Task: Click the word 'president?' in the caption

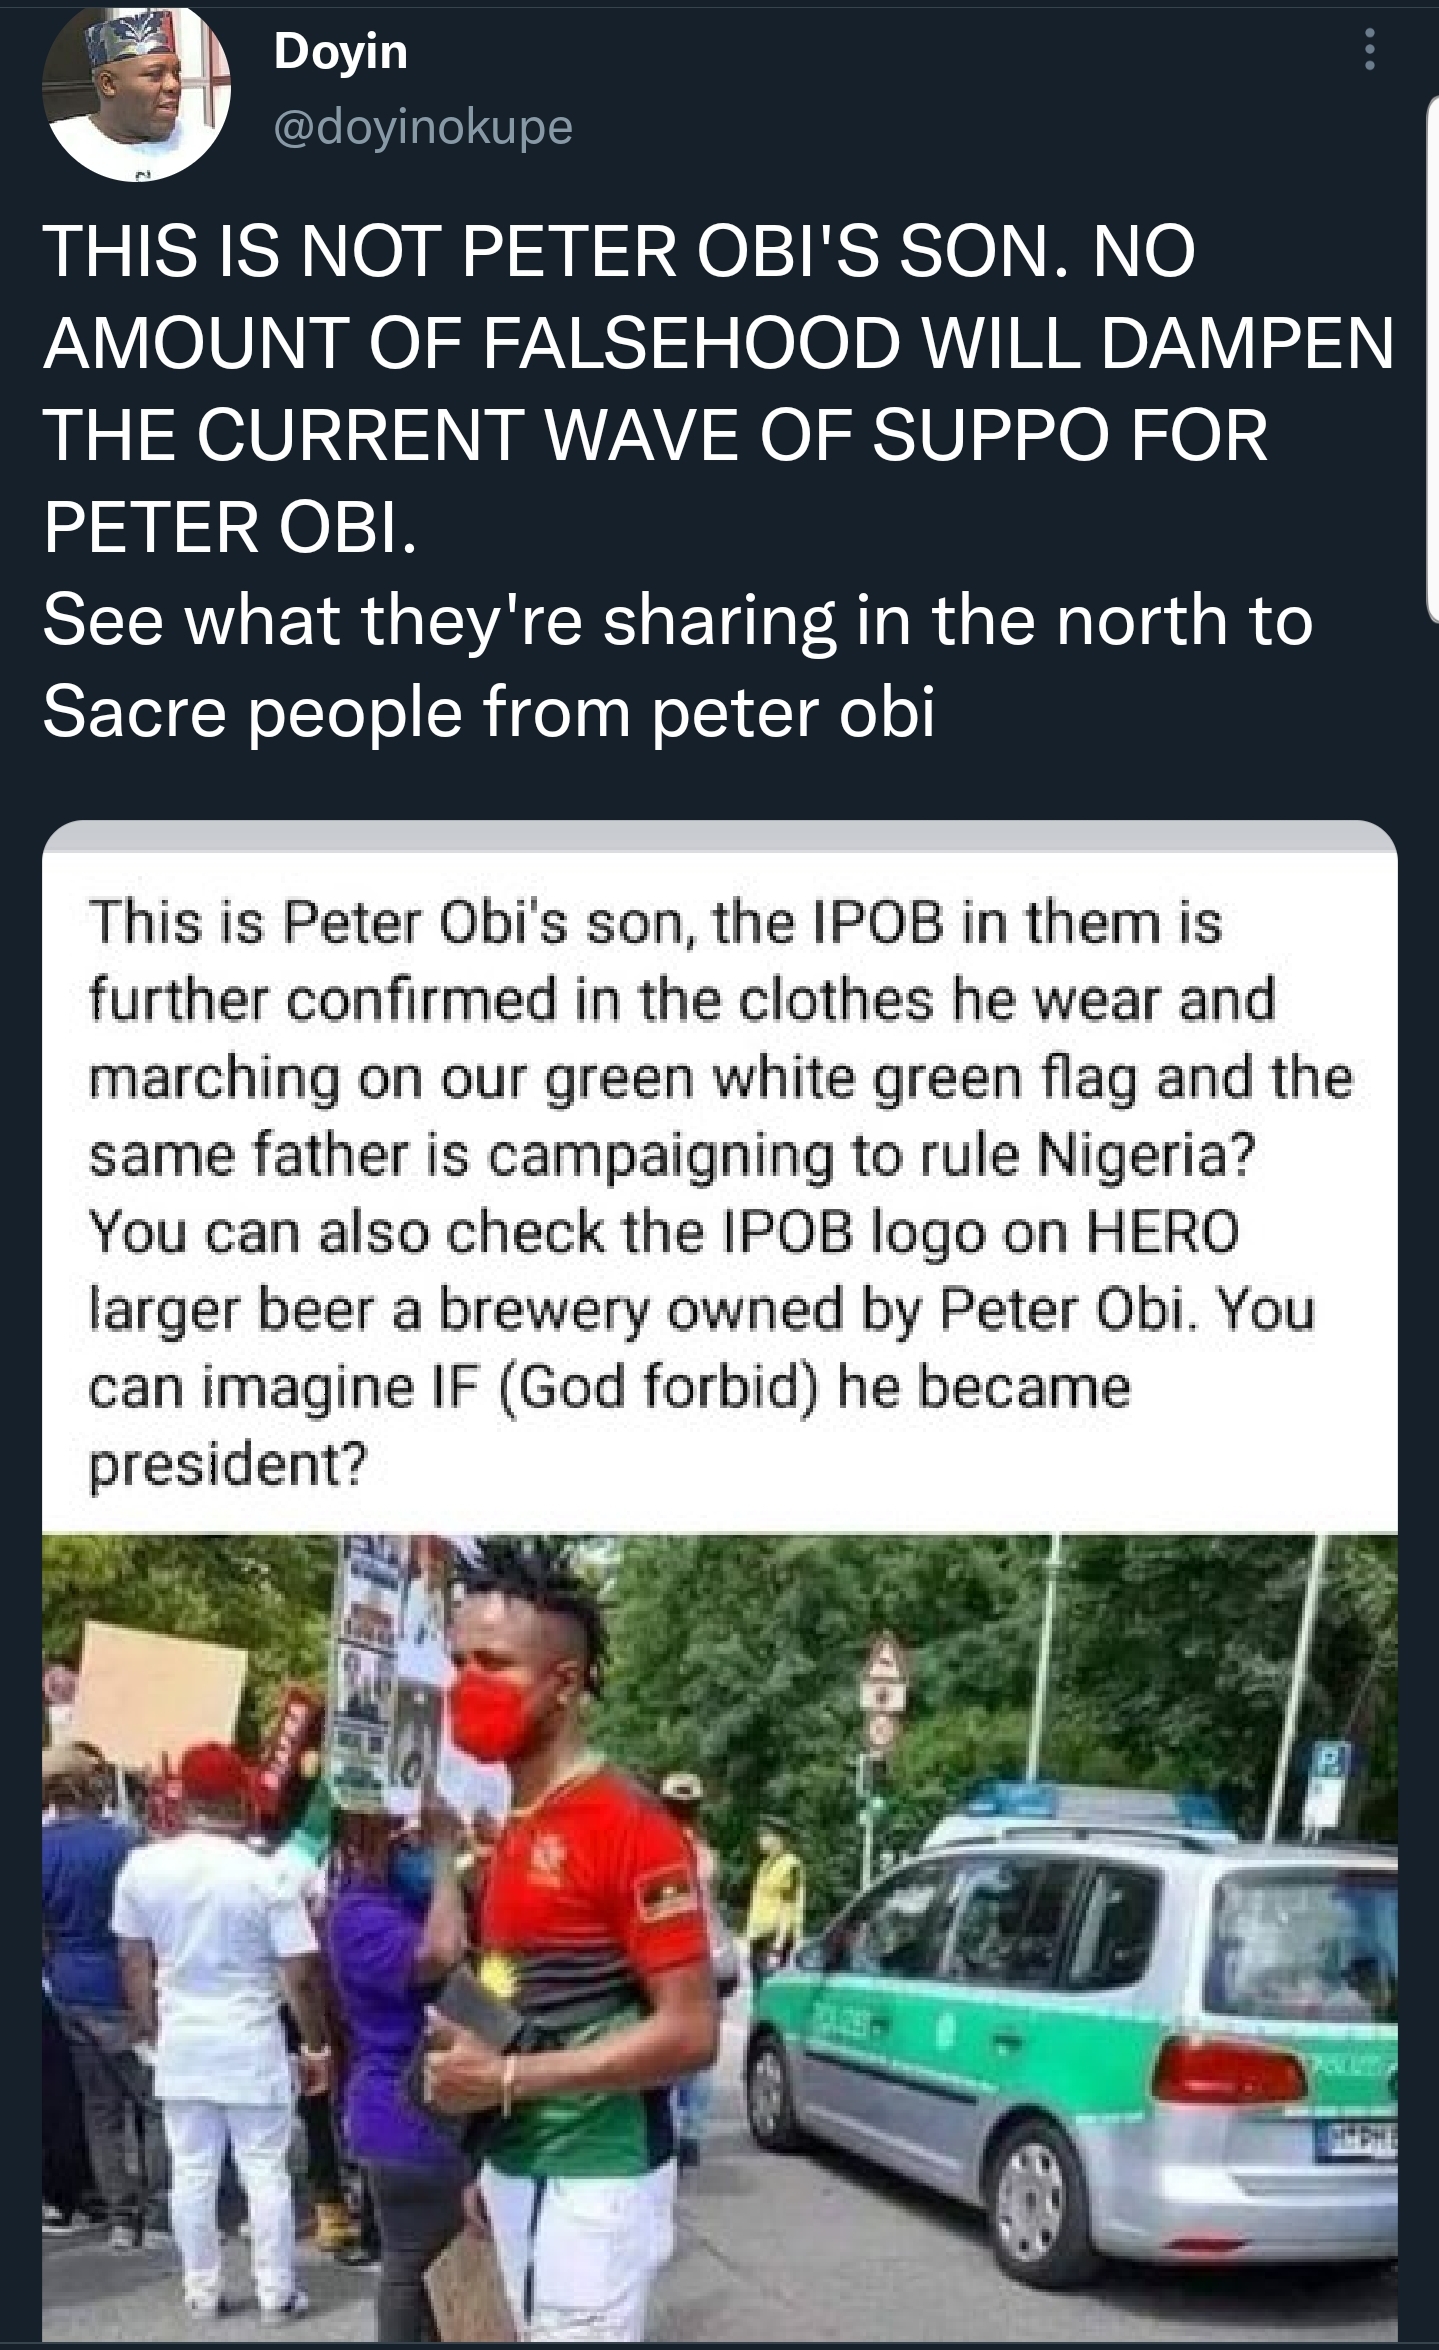Action: pos(229,1465)
